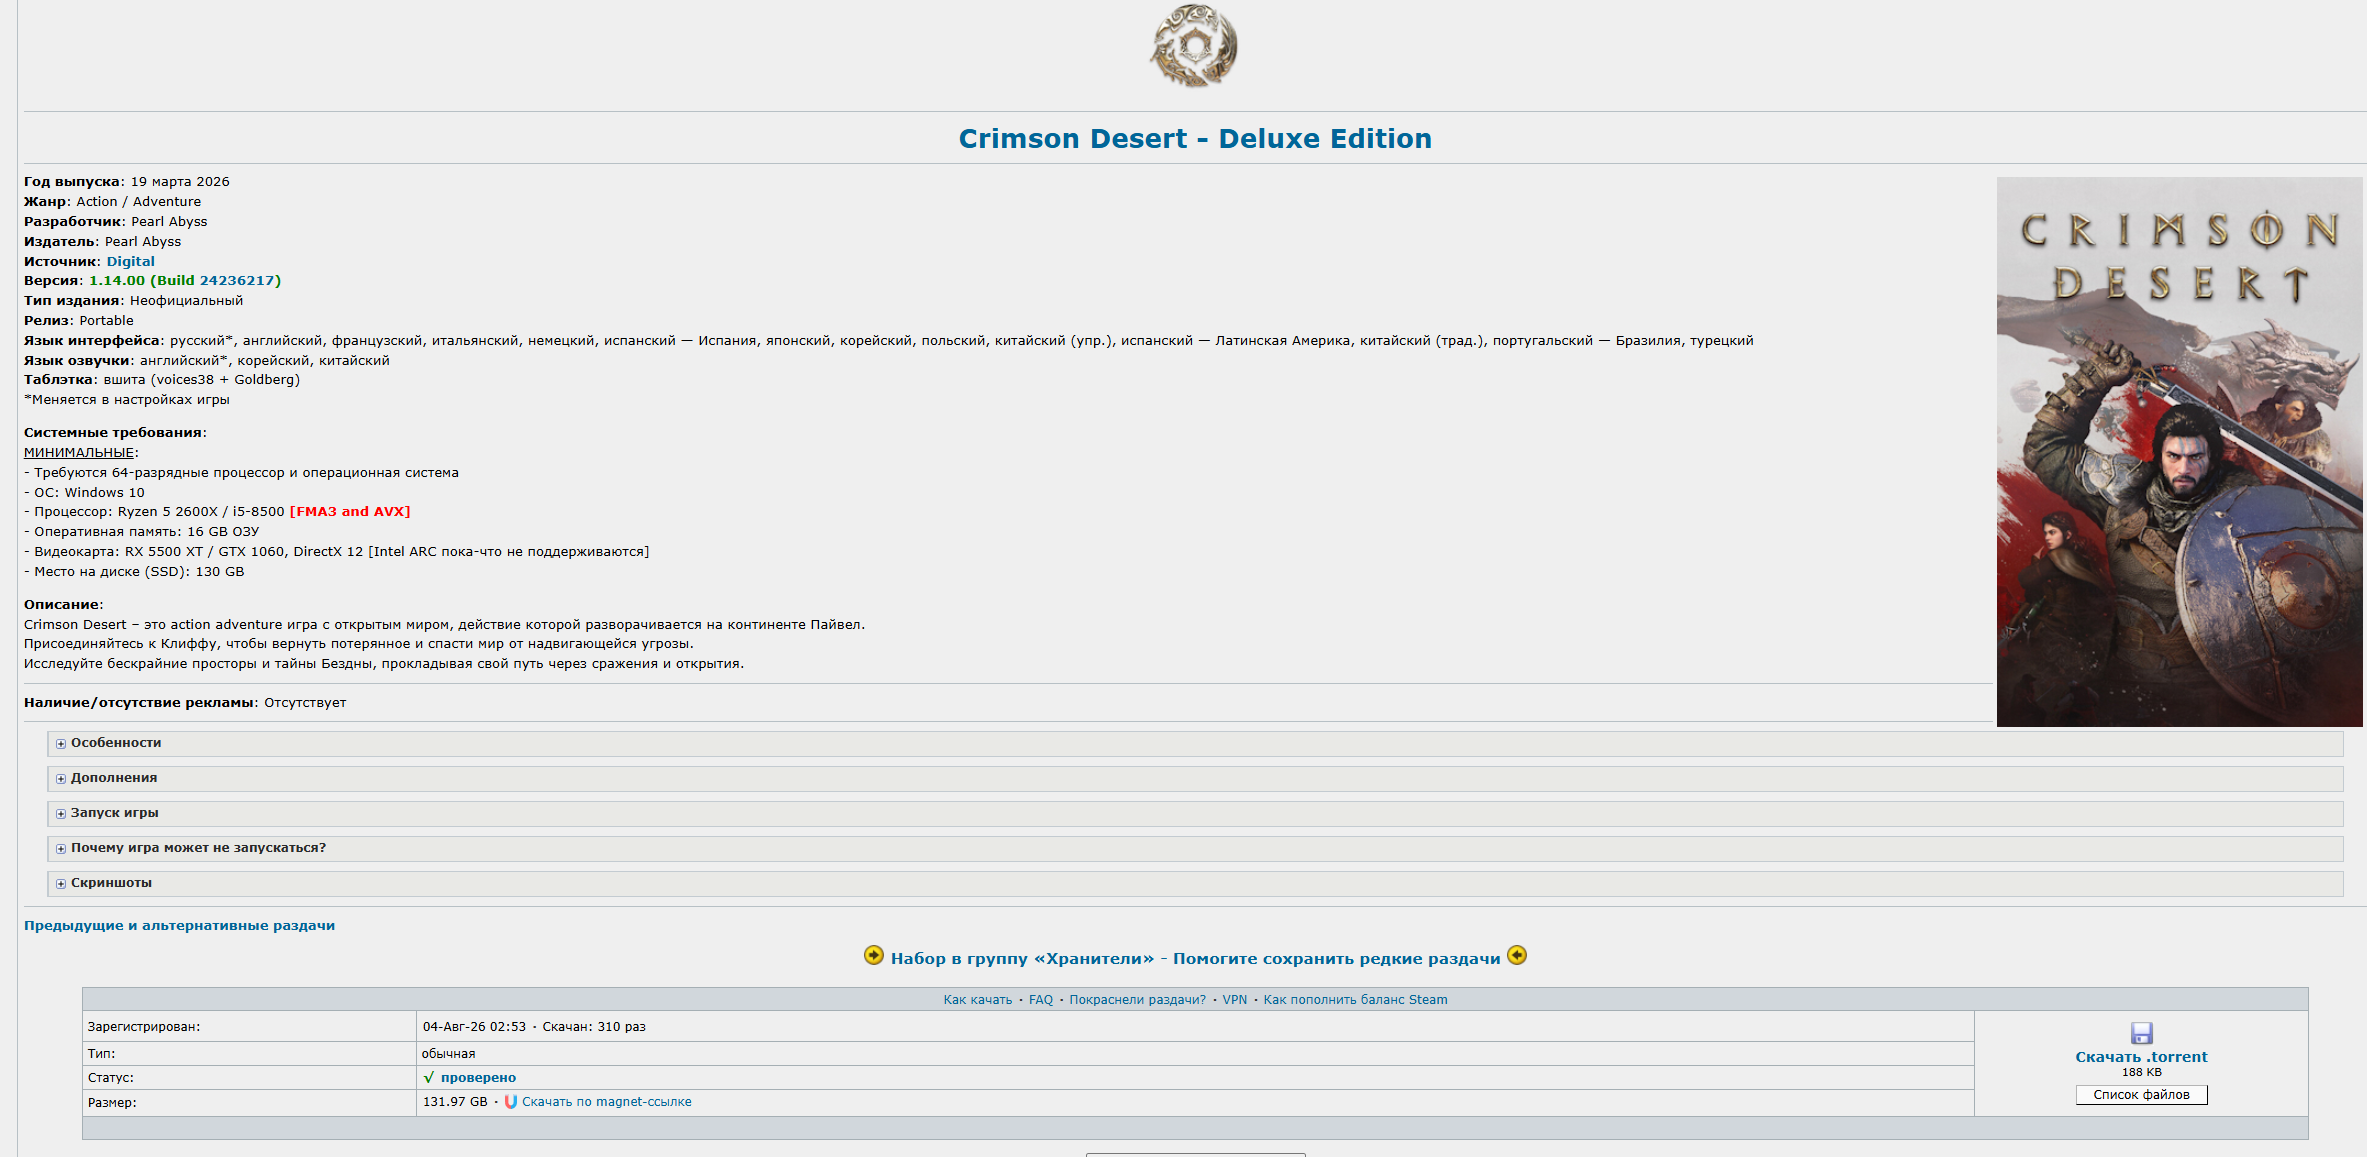This screenshot has height=1157, width=2367.
Task: Open «Как пополнить баланс Steam» link
Action: (x=1355, y=1000)
